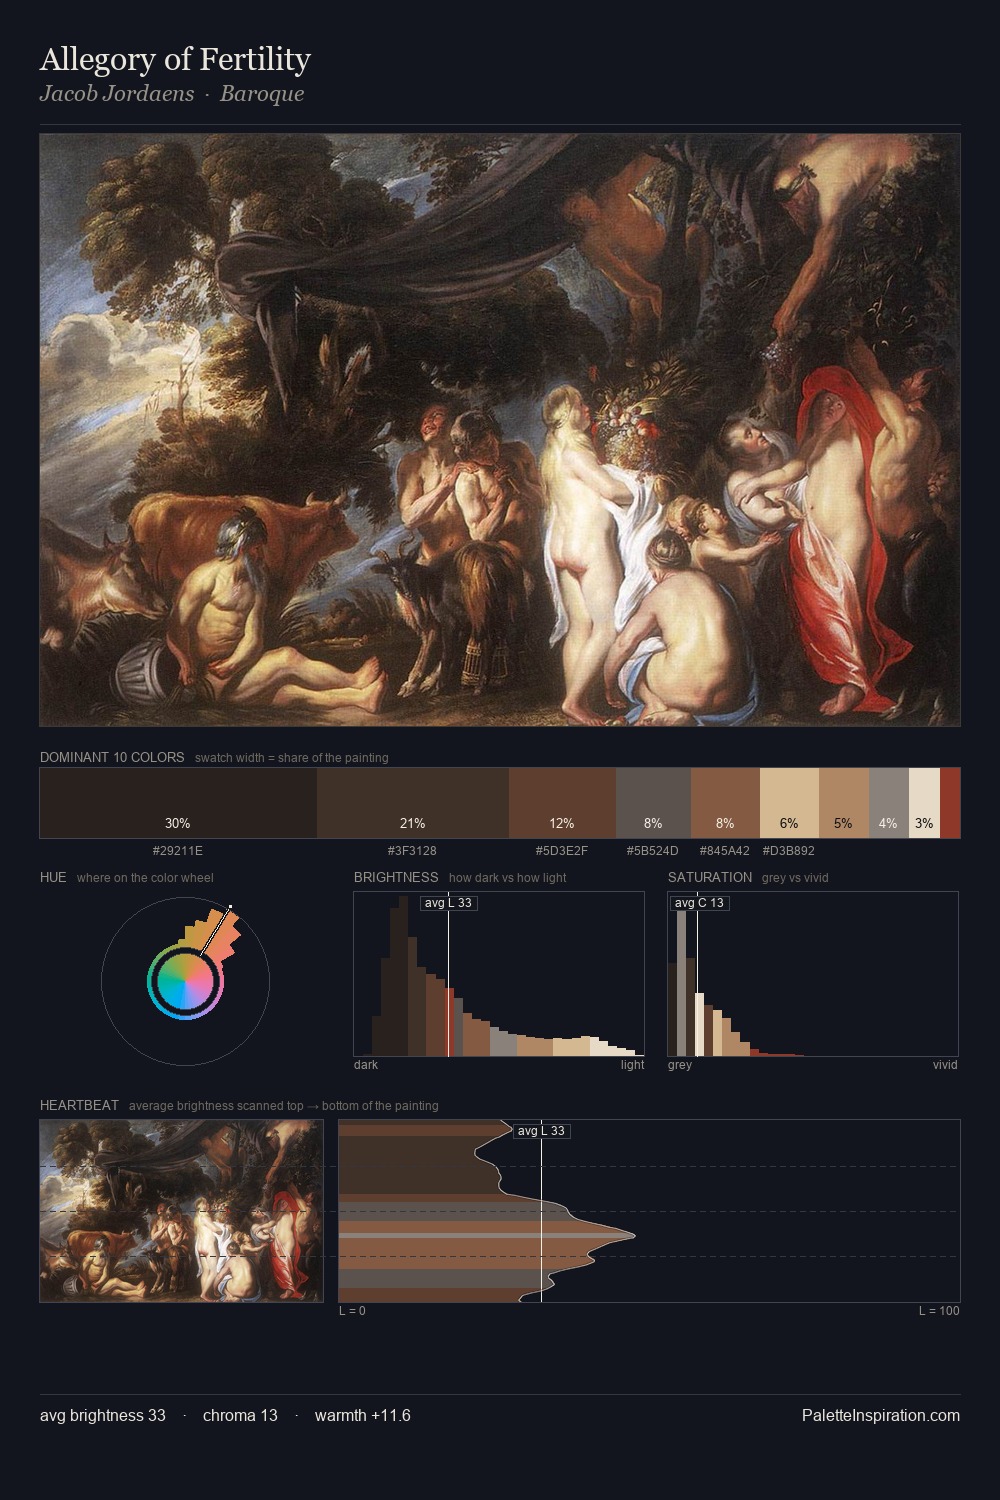This screenshot has height=1500, width=1000.
Task: Click the hex code #5D3E2F
Action: 562,851
